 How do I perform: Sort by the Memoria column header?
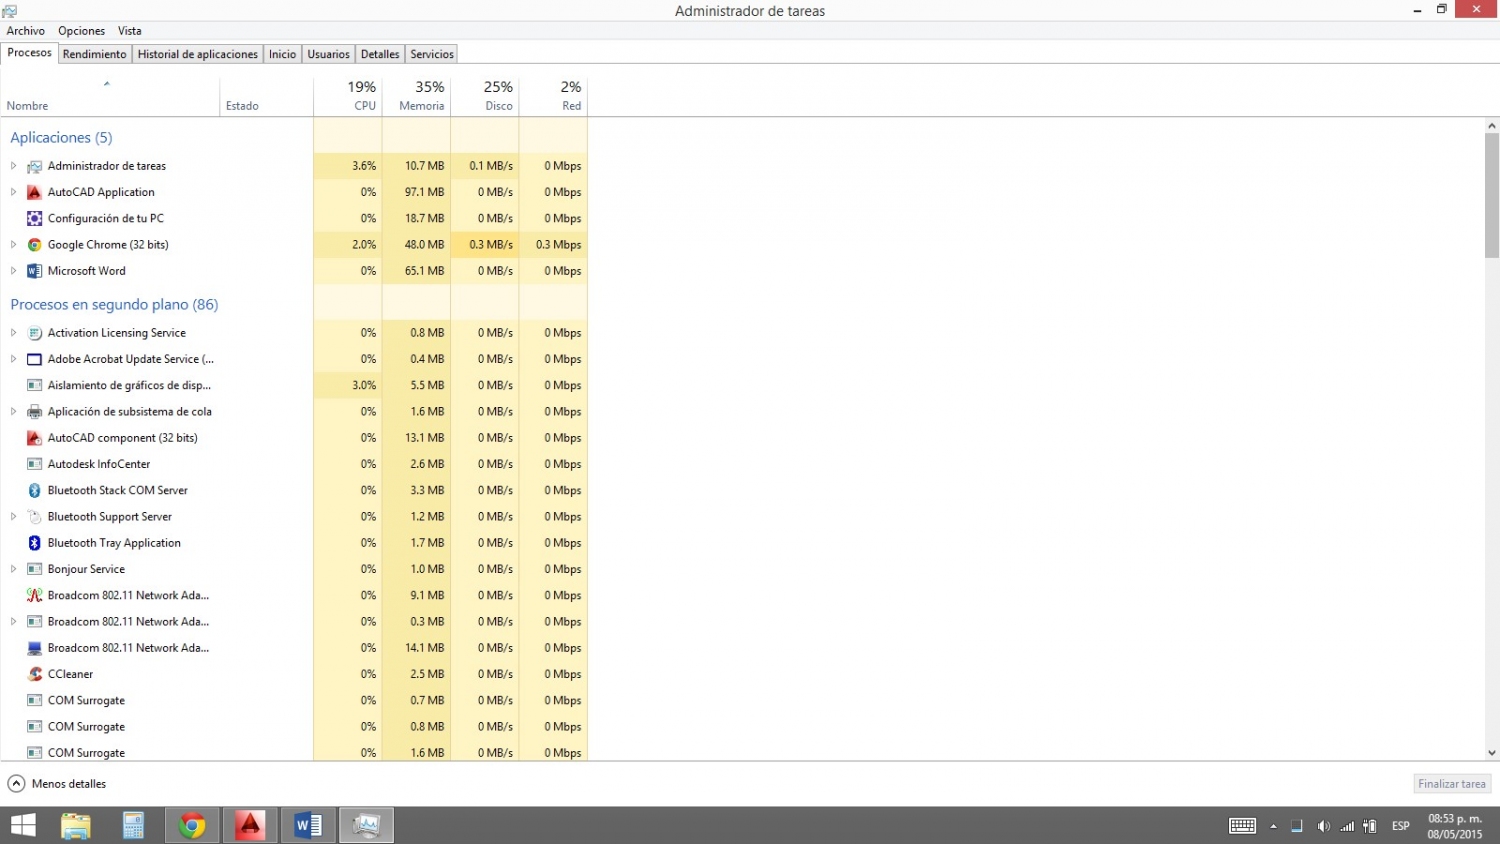416,96
